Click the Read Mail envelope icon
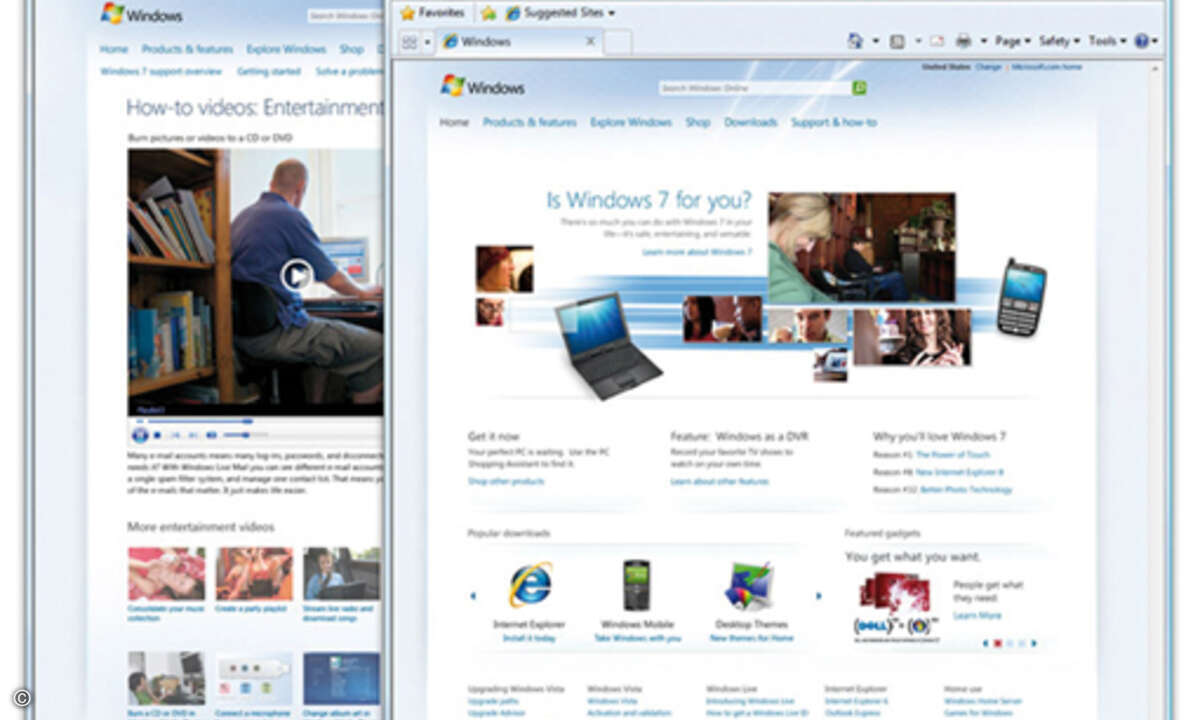 [x=937, y=41]
